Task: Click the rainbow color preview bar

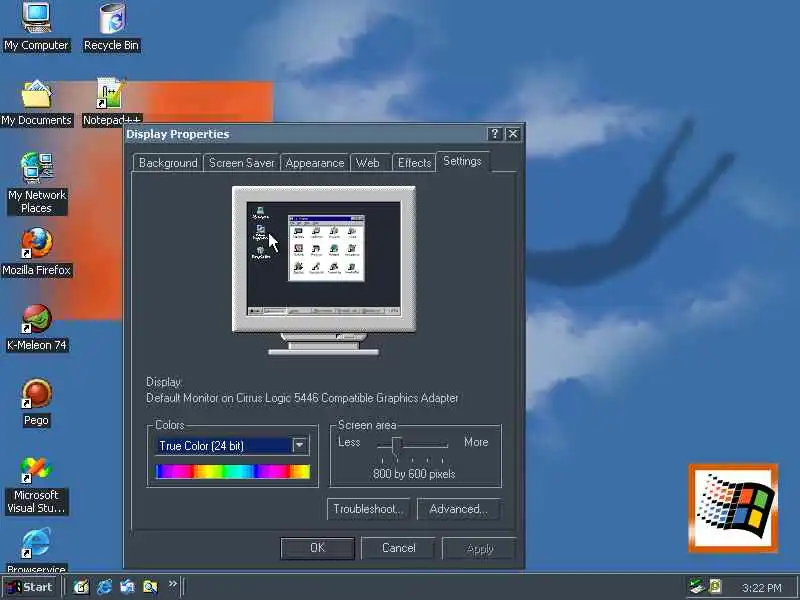Action: (233, 471)
